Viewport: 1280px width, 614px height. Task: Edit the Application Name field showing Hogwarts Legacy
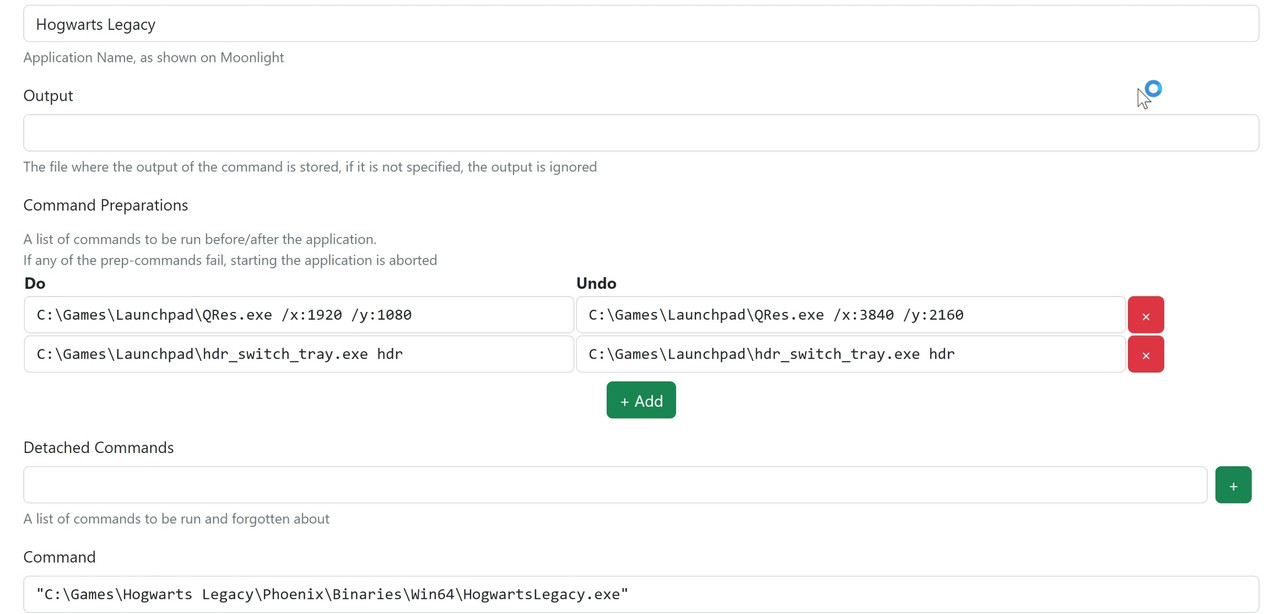tap(641, 24)
